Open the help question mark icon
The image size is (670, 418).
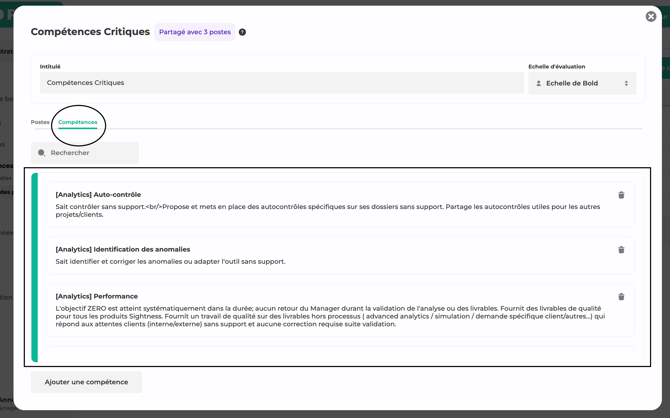tap(242, 32)
